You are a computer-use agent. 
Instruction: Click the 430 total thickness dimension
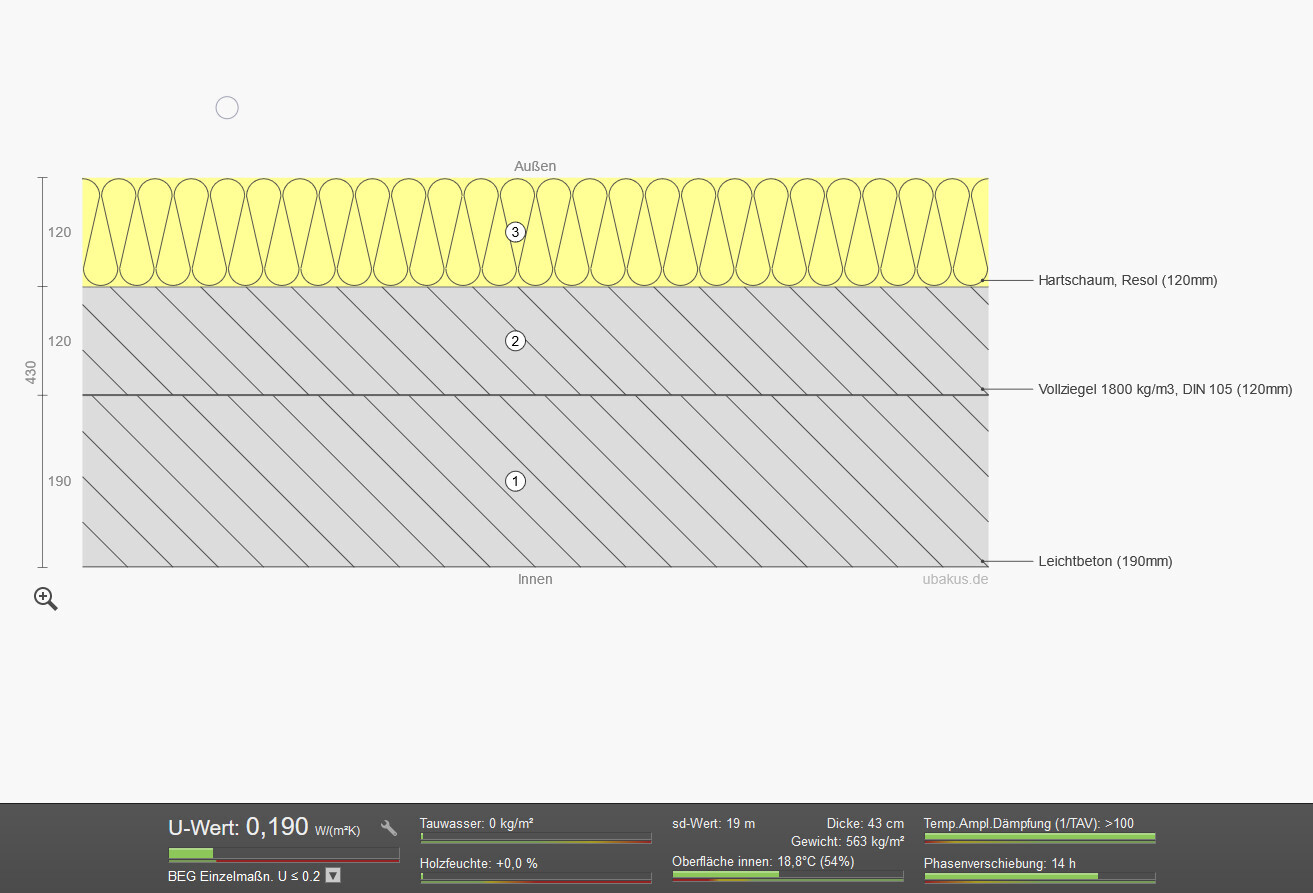[x=31, y=372]
